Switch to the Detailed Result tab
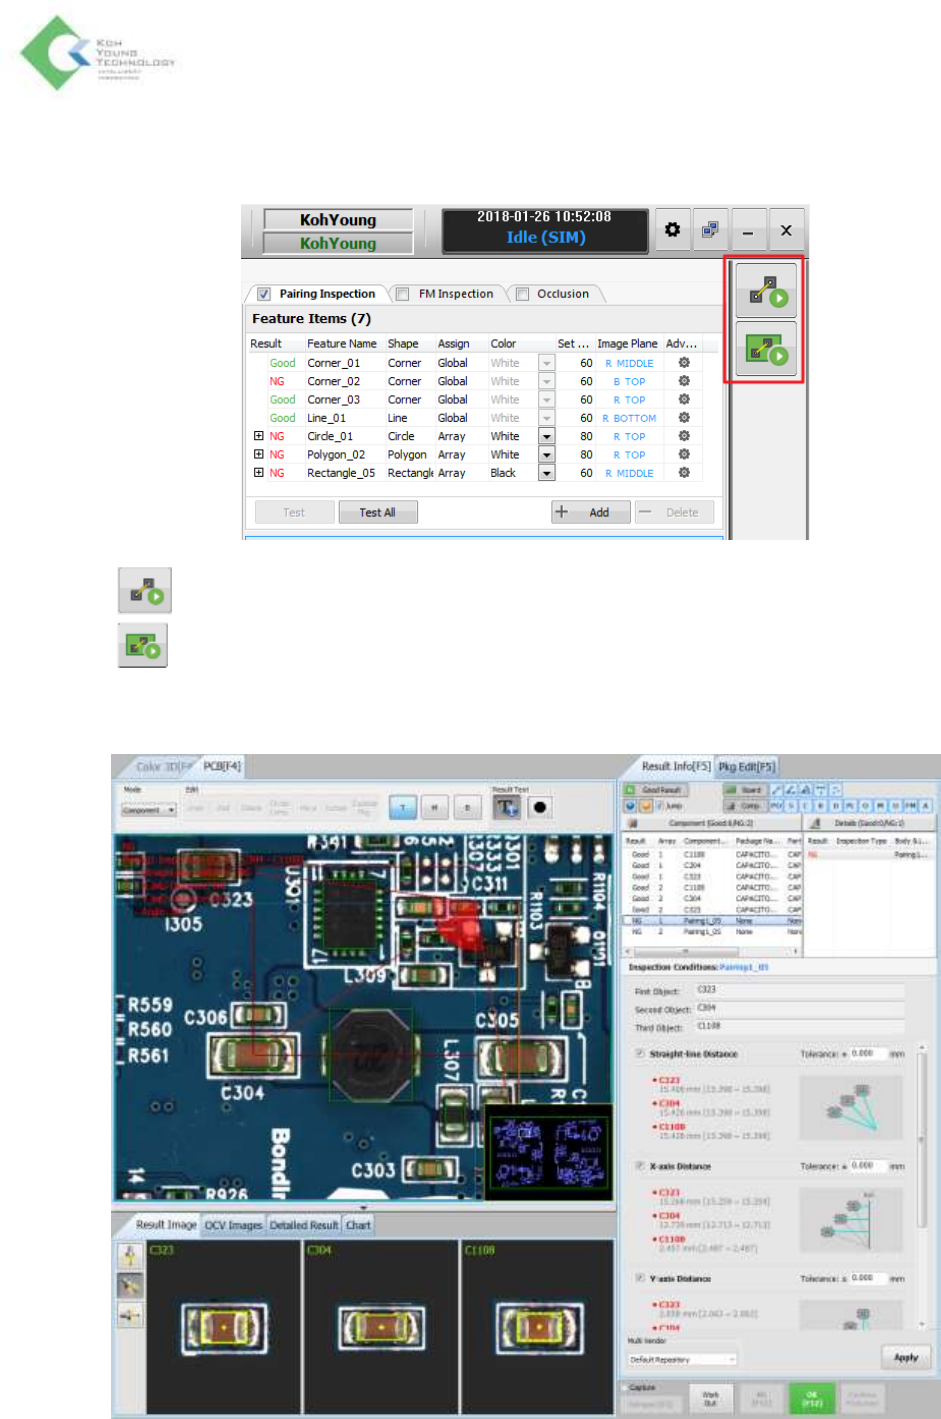 tap(303, 1225)
